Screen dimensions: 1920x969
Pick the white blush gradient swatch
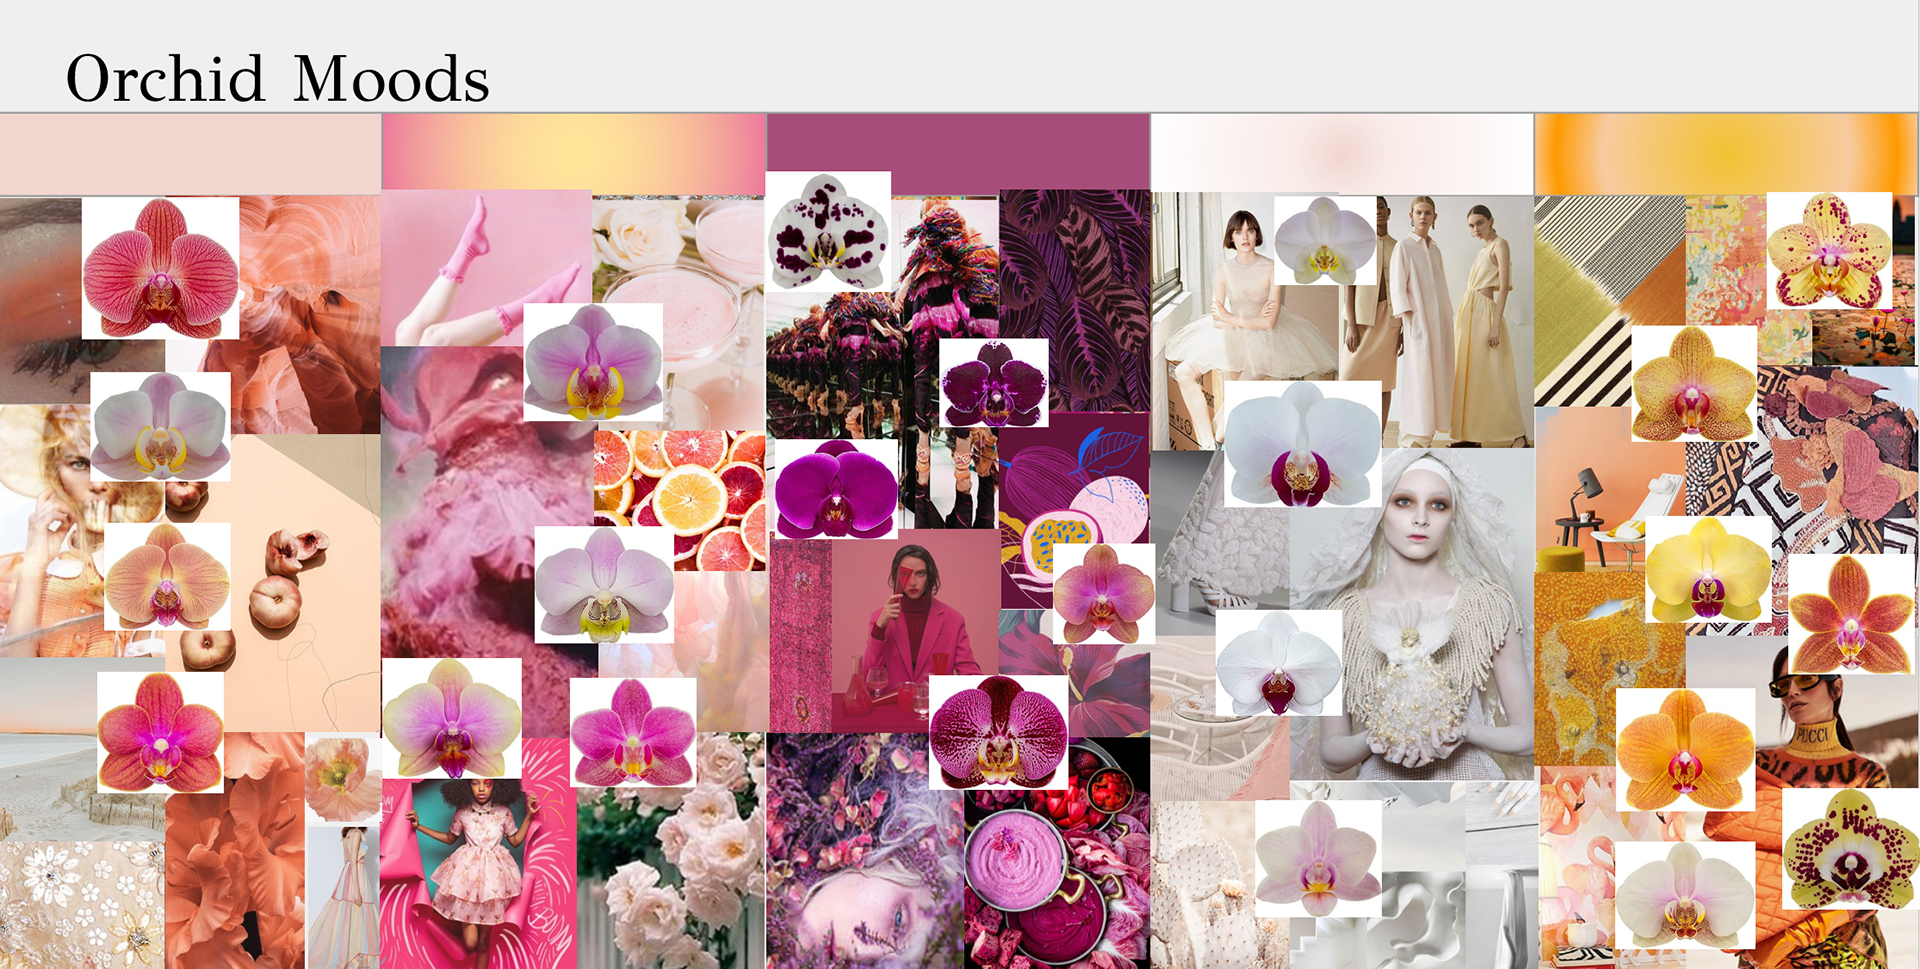[1342, 153]
